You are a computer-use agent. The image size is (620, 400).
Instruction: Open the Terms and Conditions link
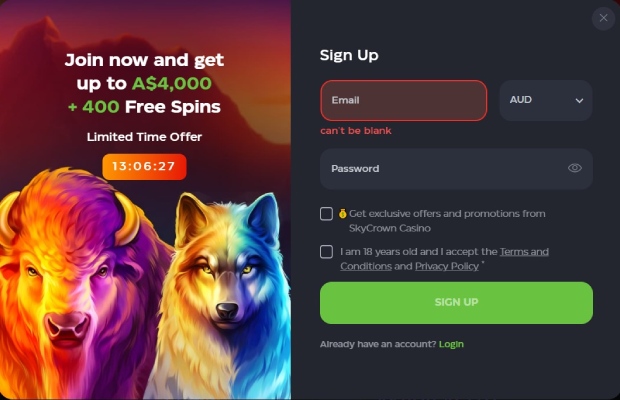pyautogui.click(x=444, y=259)
